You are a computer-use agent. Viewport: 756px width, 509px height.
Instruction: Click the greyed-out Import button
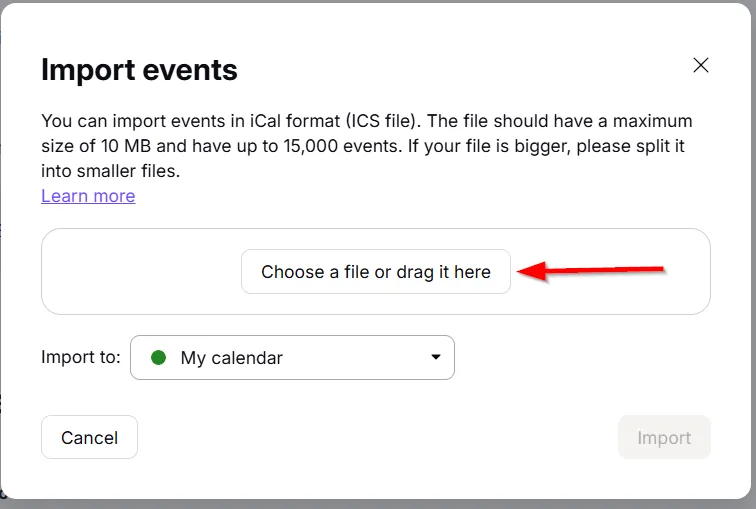(664, 438)
